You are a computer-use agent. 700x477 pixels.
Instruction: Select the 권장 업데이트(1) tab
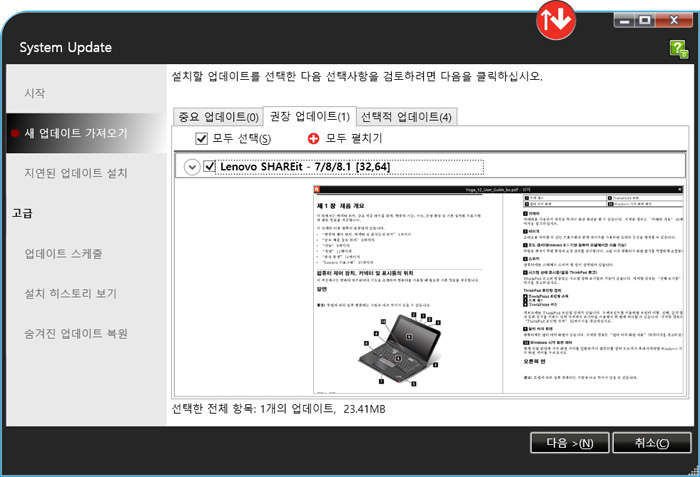(309, 116)
